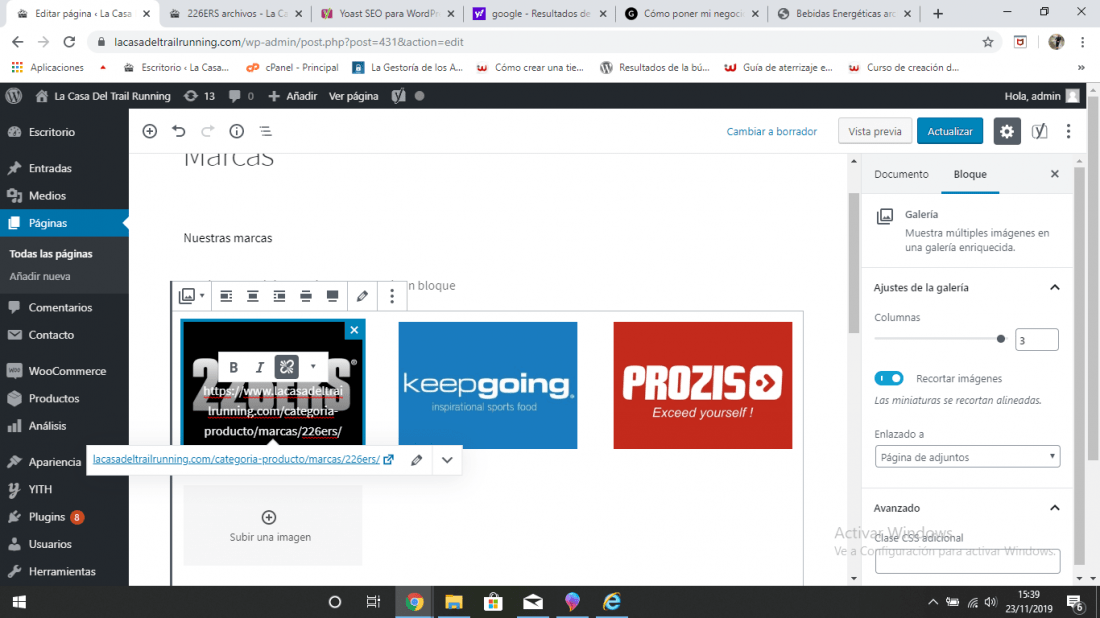Adjust the Columnas slider handle
This screenshot has width=1100, height=618.
(1001, 339)
